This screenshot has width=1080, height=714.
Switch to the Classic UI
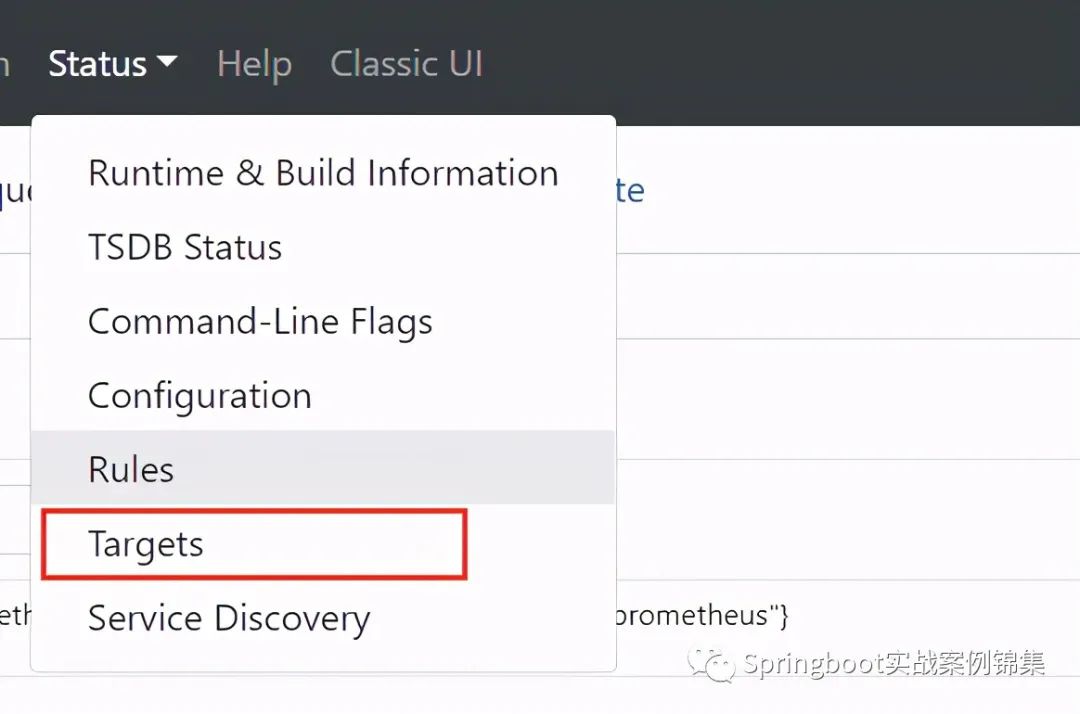pyautogui.click(x=406, y=63)
